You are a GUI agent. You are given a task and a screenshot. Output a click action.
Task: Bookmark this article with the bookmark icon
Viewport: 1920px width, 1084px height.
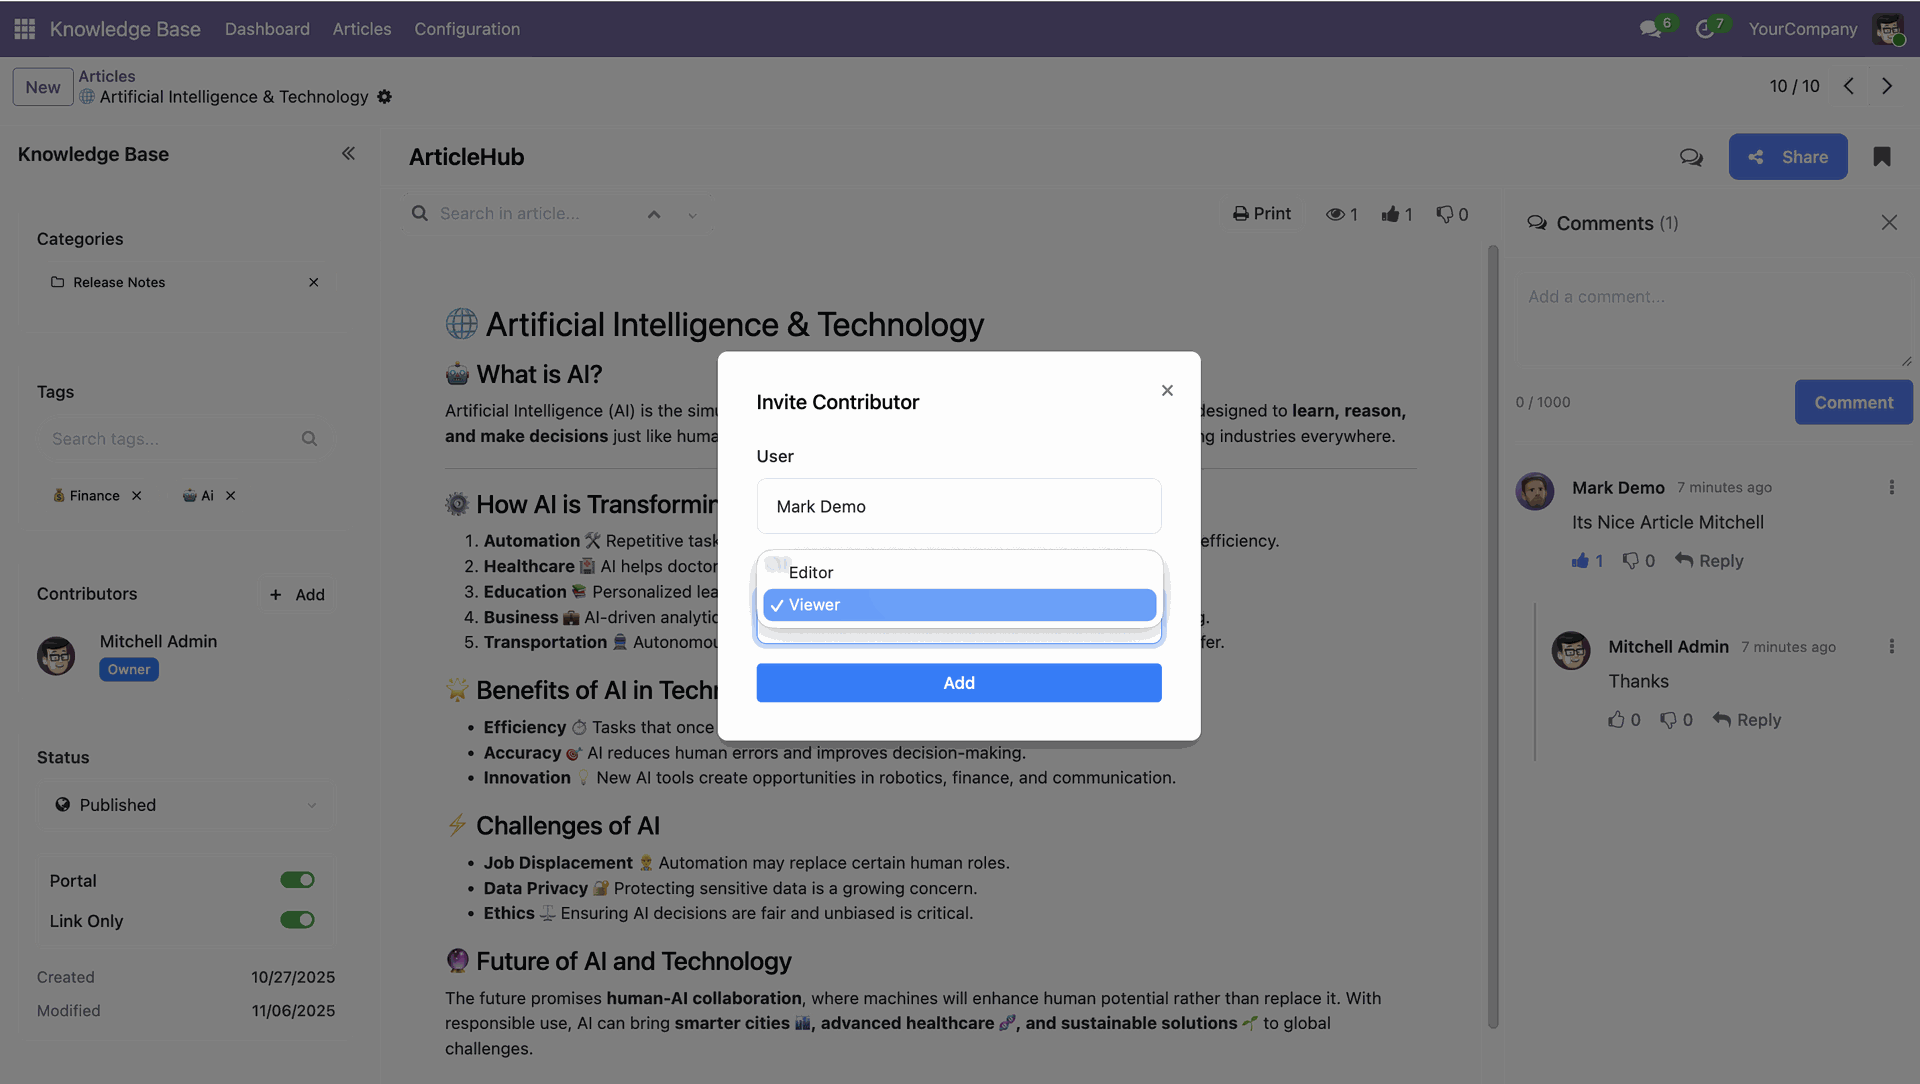pos(1882,157)
